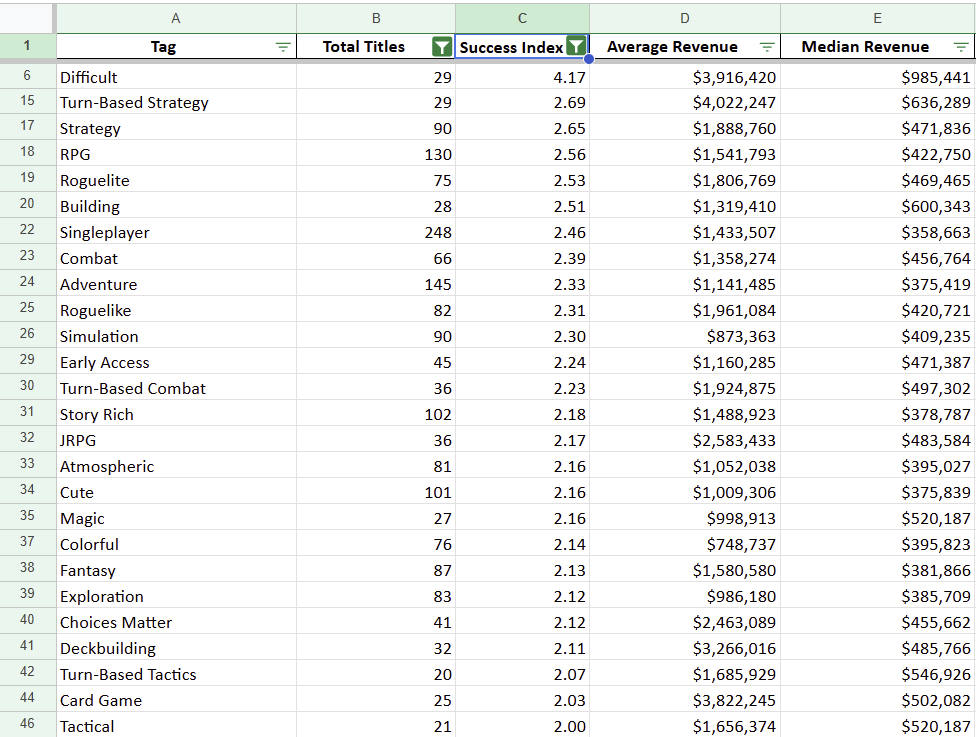Click the Turn-Based Strategy cell
This screenshot has width=976, height=737.
coord(176,102)
